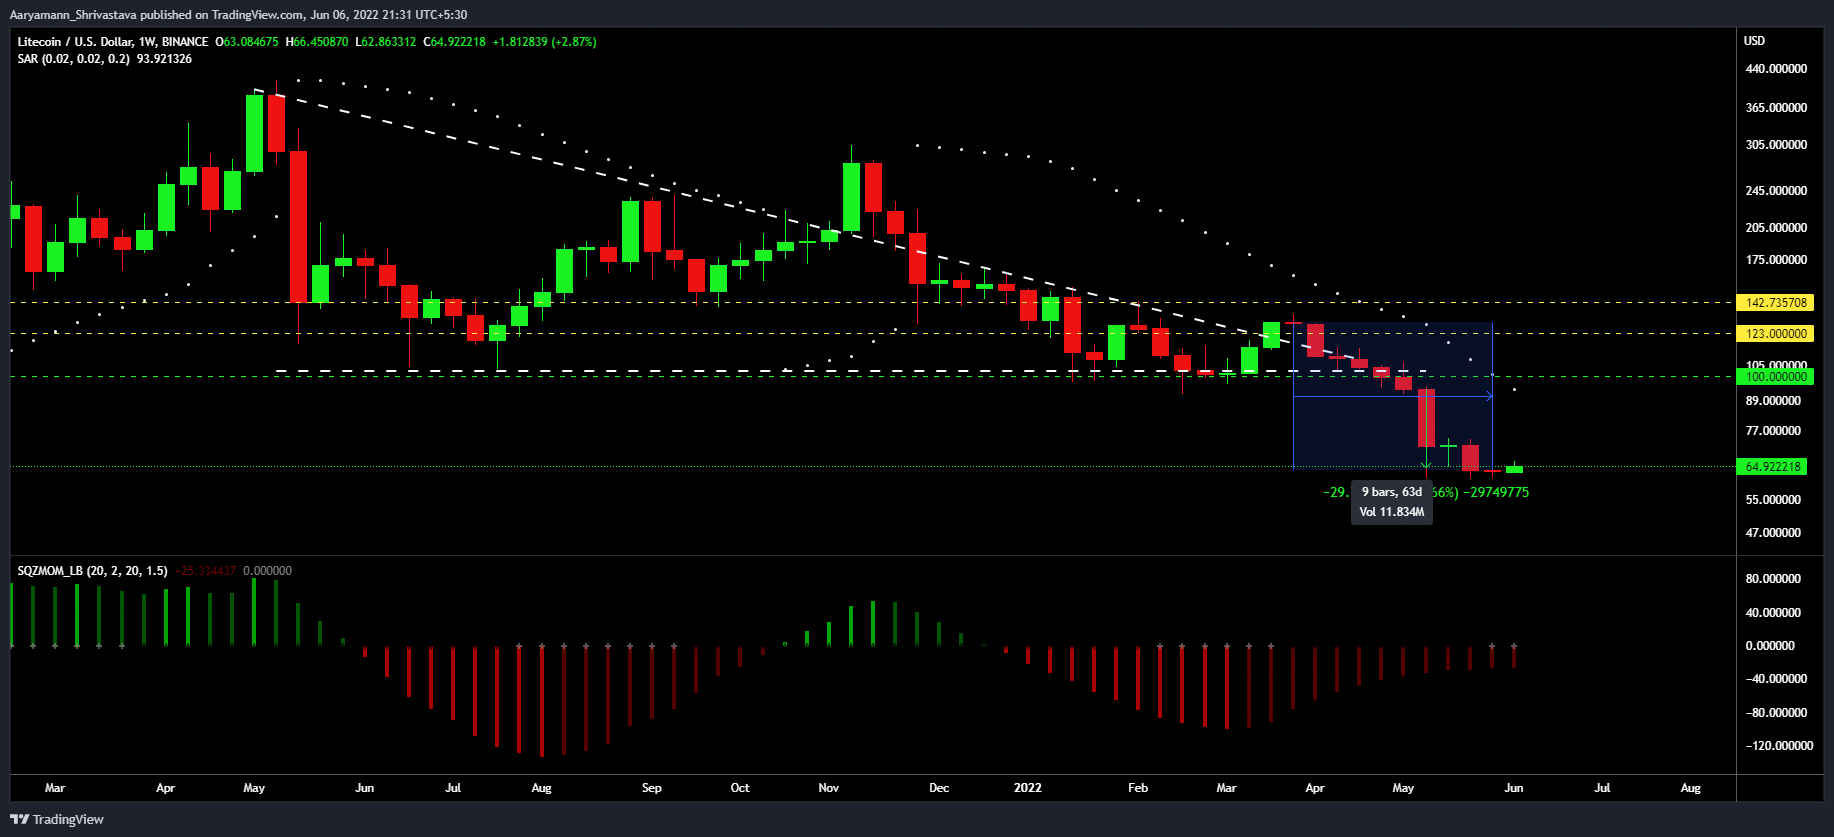Click the 365.000000 price axis value
Viewport: 1834px width, 837px height.
[1776, 108]
